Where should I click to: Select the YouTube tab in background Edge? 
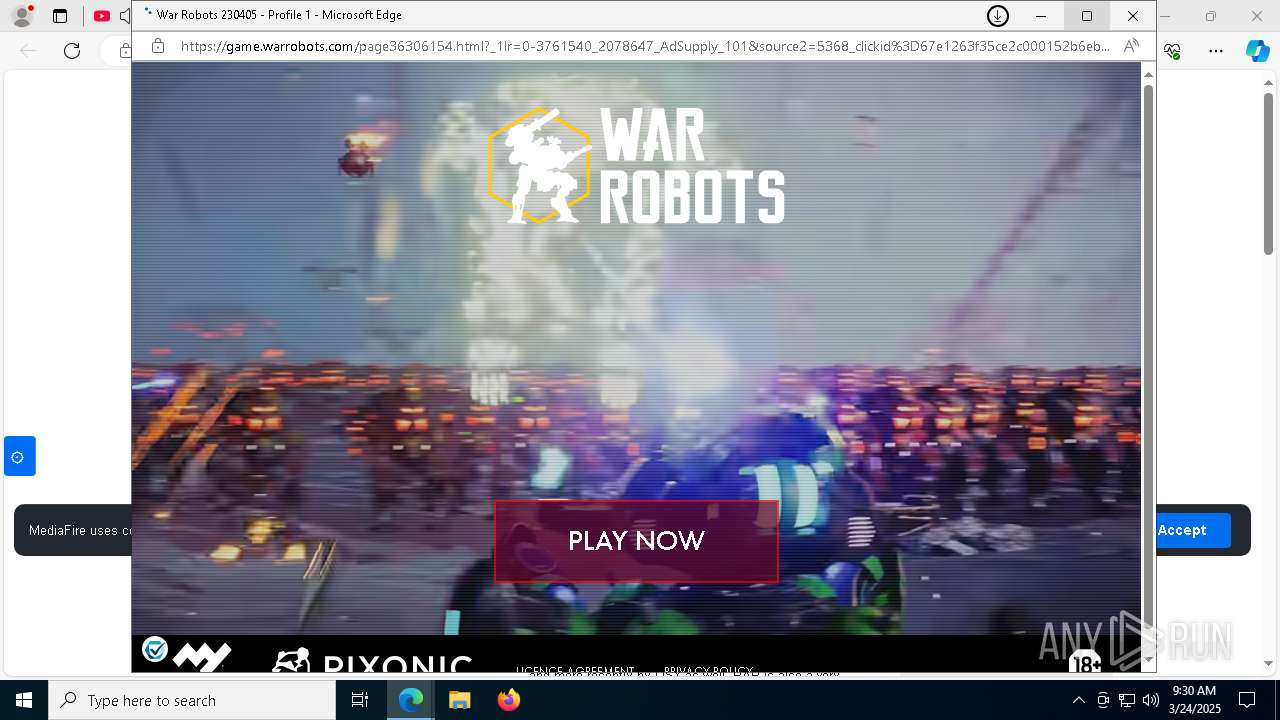(x=102, y=16)
